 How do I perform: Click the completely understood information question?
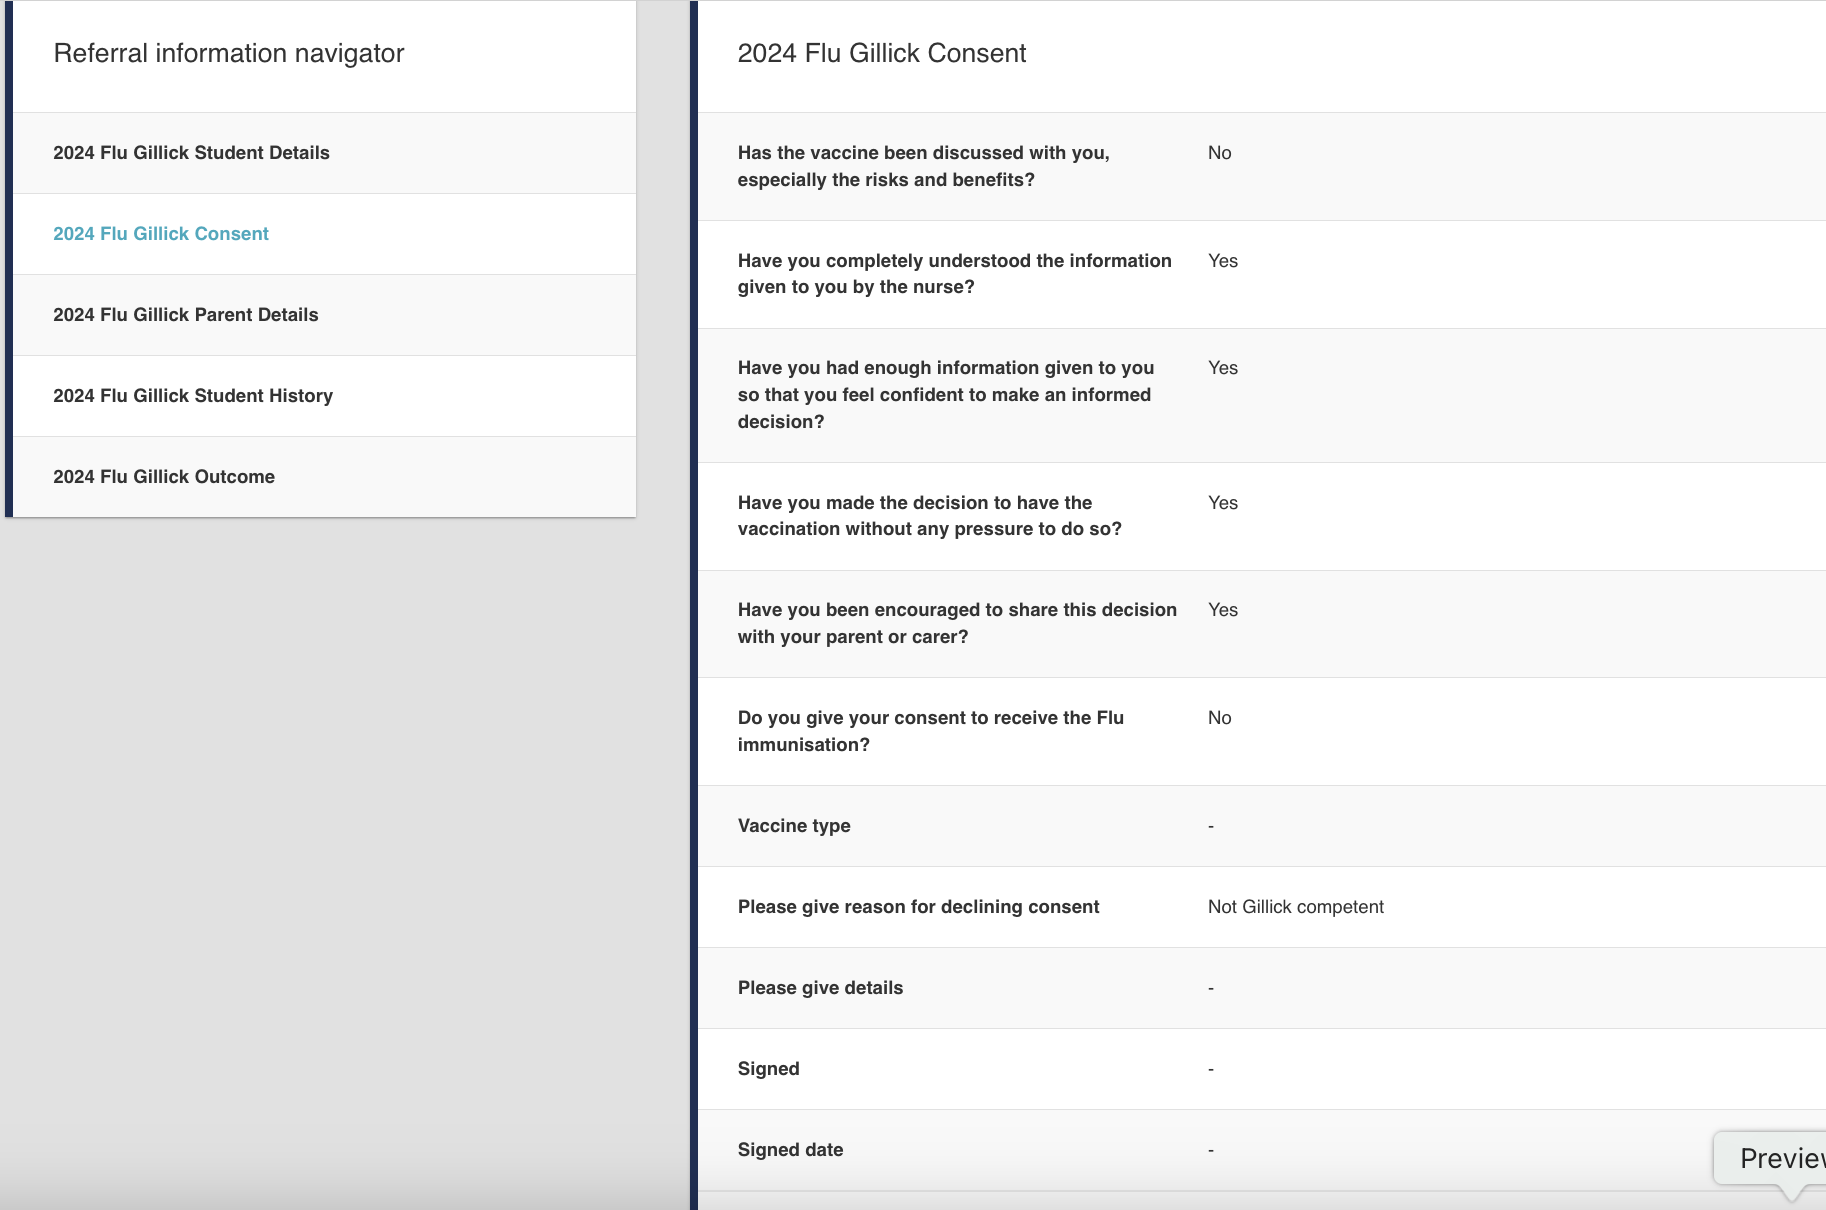click(x=954, y=274)
